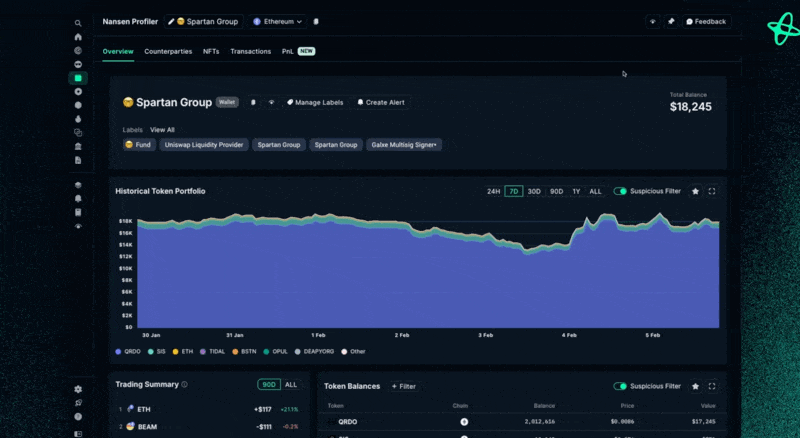Select 90D in Trading Summary
Screen dimensions: 800x438
pos(269,384)
